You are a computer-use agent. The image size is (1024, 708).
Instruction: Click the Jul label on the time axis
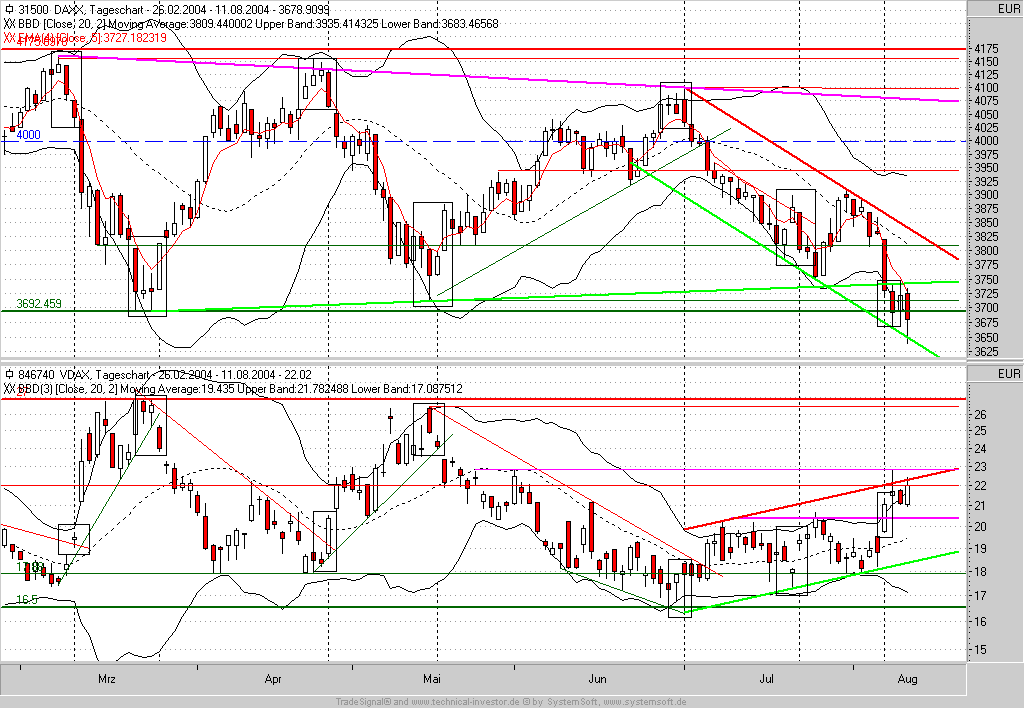click(x=766, y=679)
